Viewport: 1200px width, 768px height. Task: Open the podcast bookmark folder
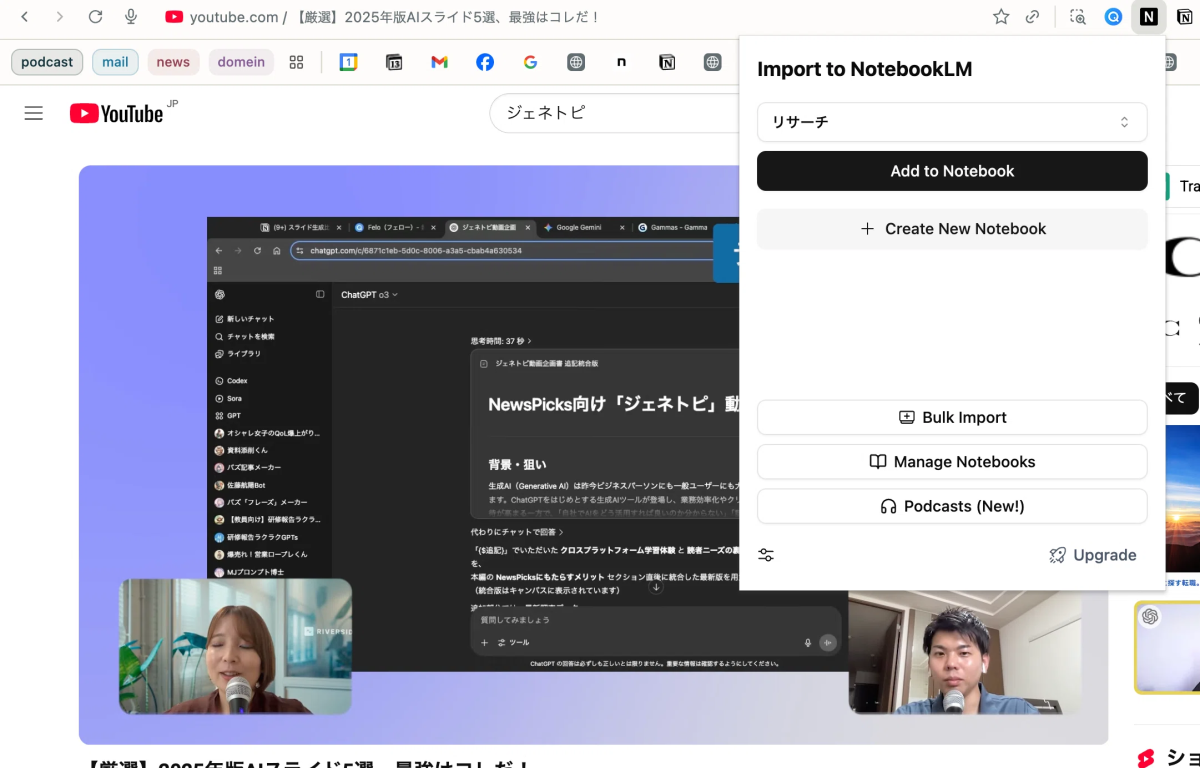click(47, 62)
